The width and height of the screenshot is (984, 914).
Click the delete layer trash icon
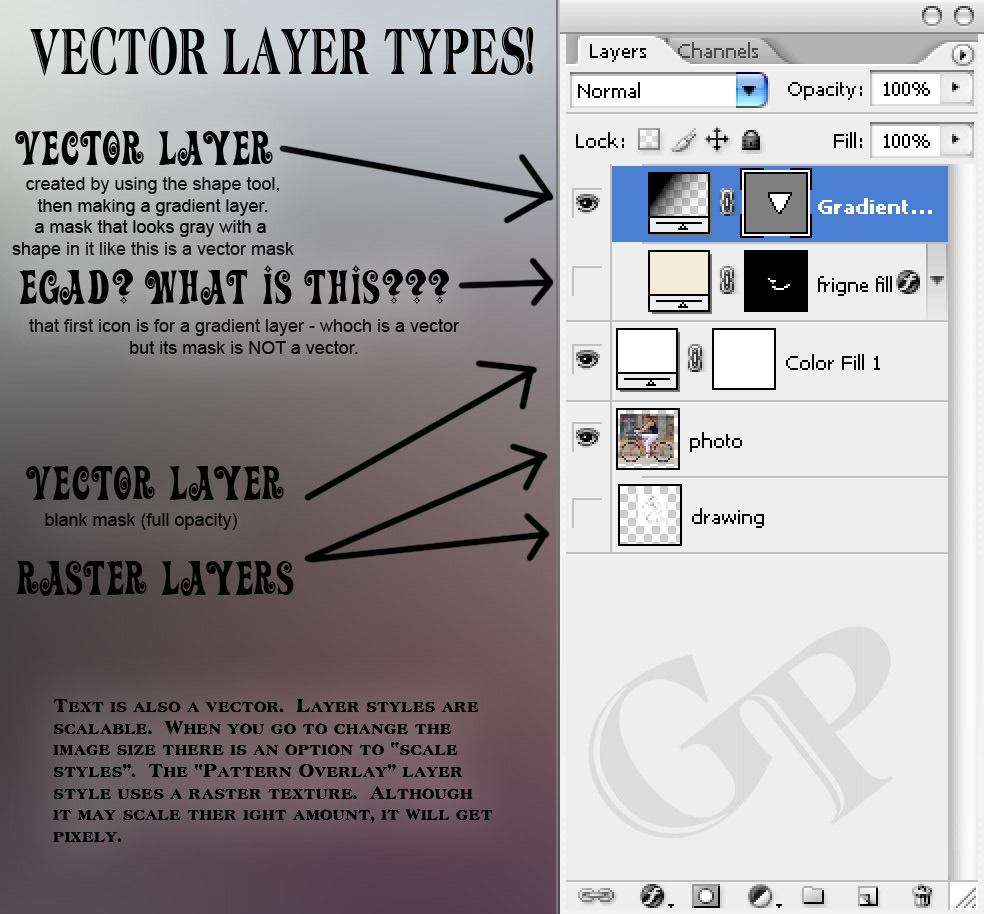(x=920, y=897)
